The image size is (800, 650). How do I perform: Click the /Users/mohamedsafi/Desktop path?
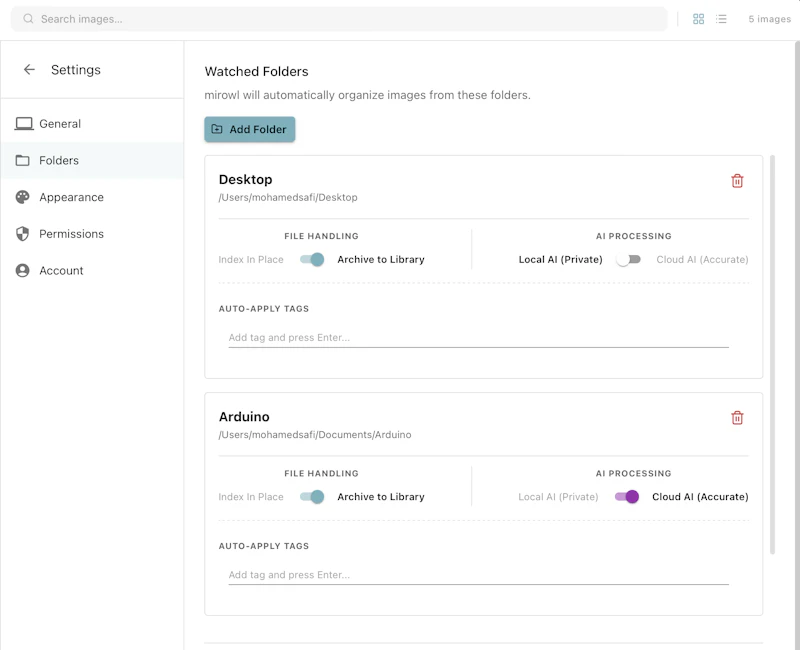tap(288, 197)
